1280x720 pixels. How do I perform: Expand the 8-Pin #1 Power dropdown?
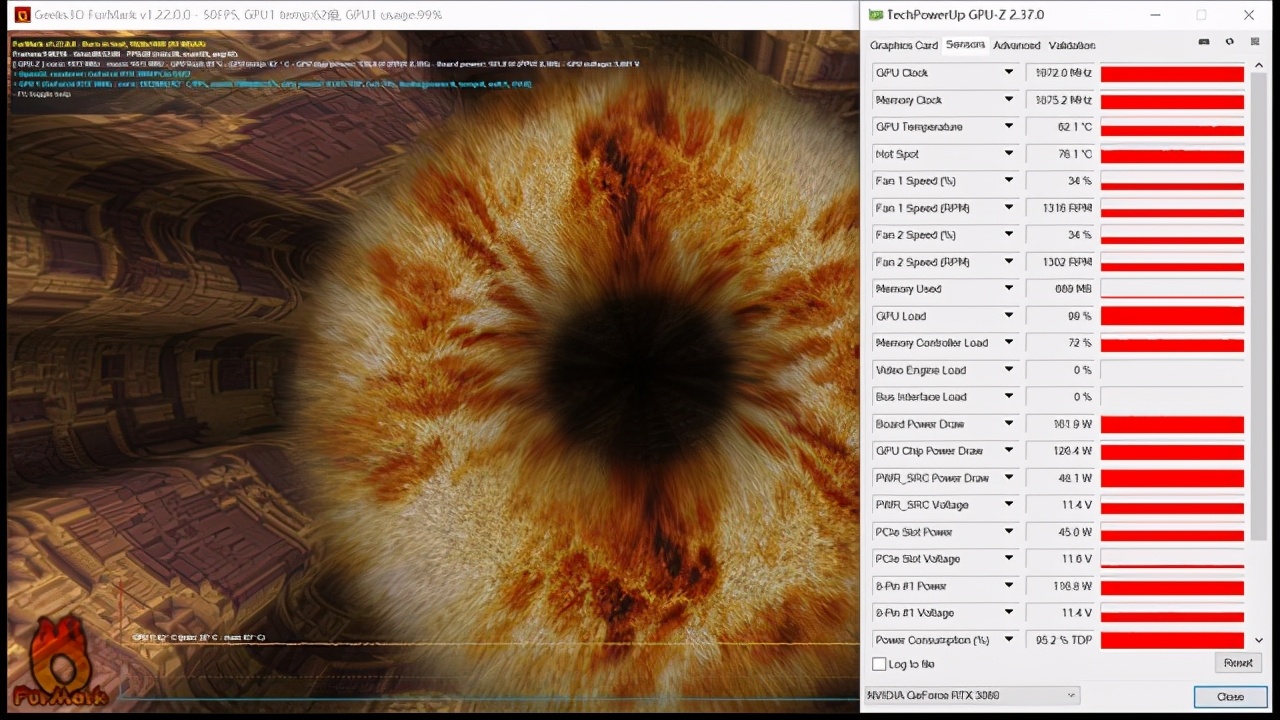click(1009, 586)
